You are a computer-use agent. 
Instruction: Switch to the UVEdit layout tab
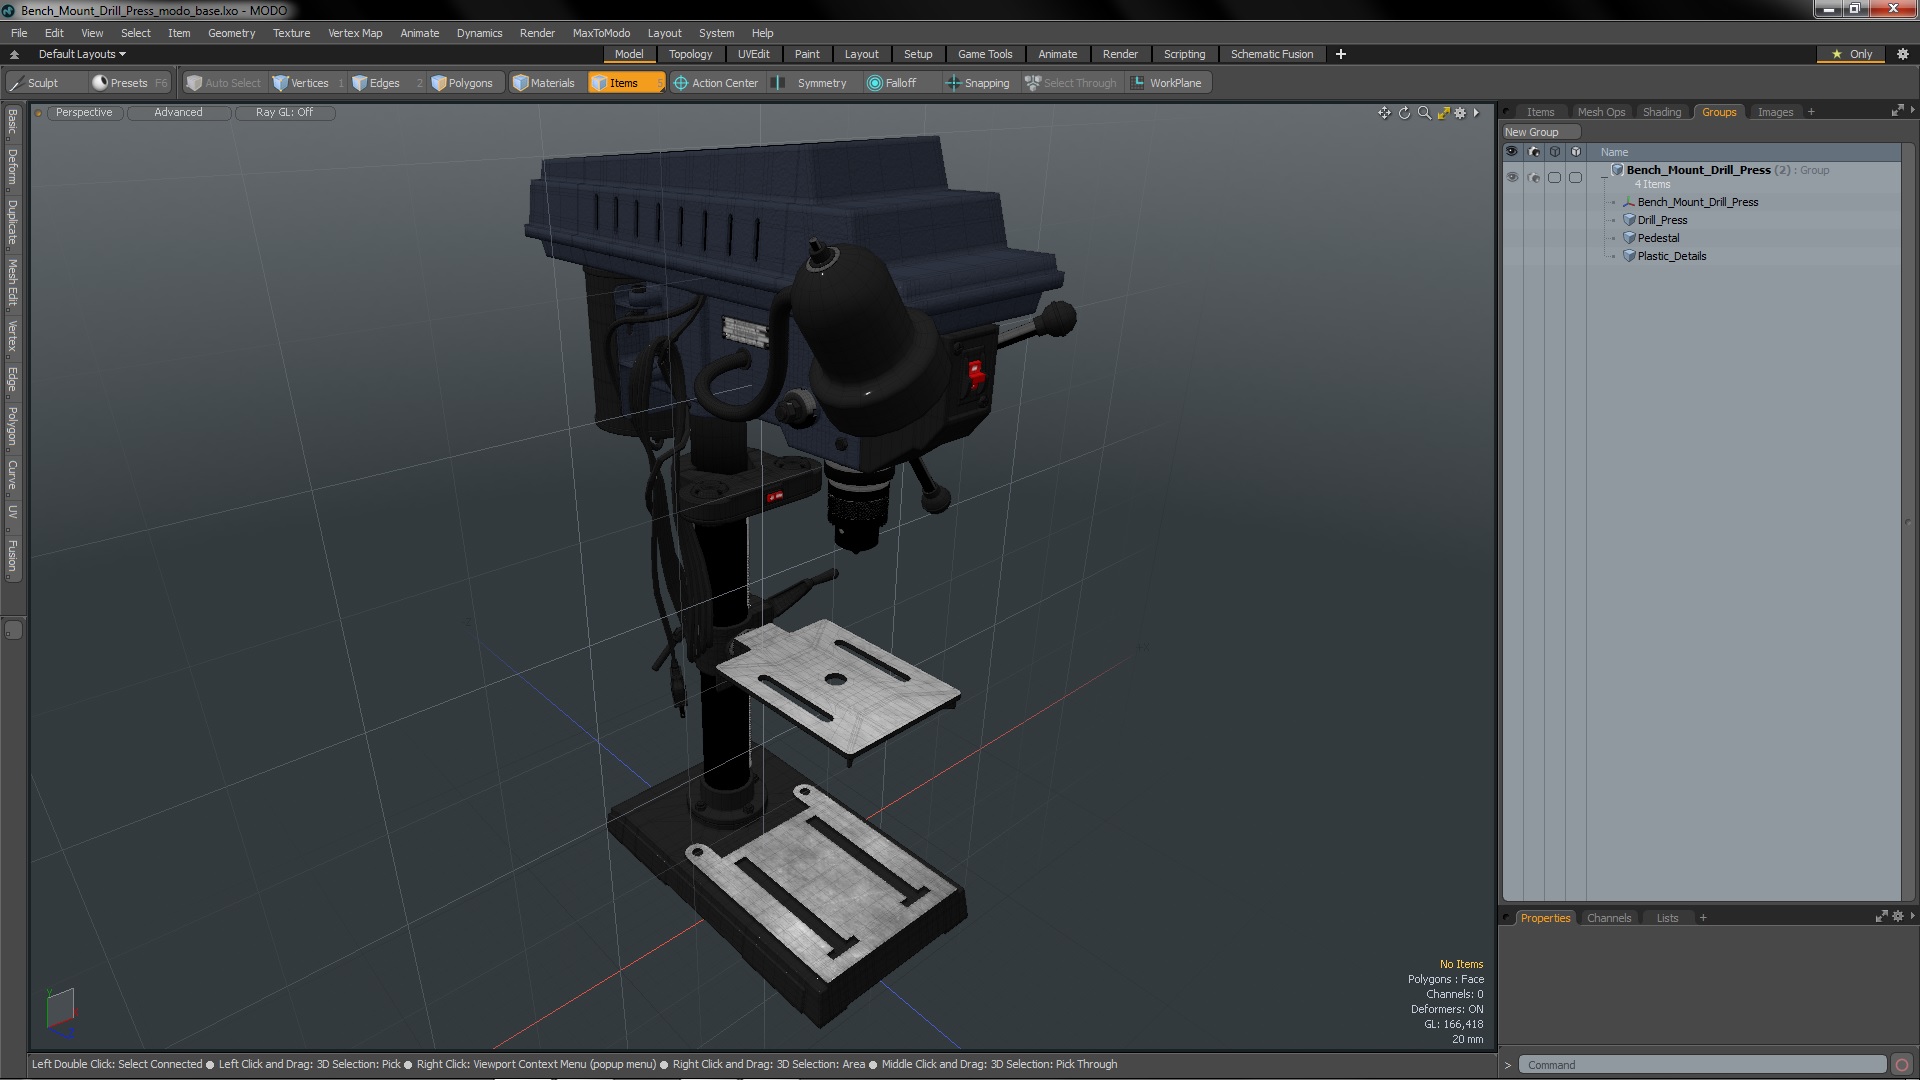(x=753, y=54)
